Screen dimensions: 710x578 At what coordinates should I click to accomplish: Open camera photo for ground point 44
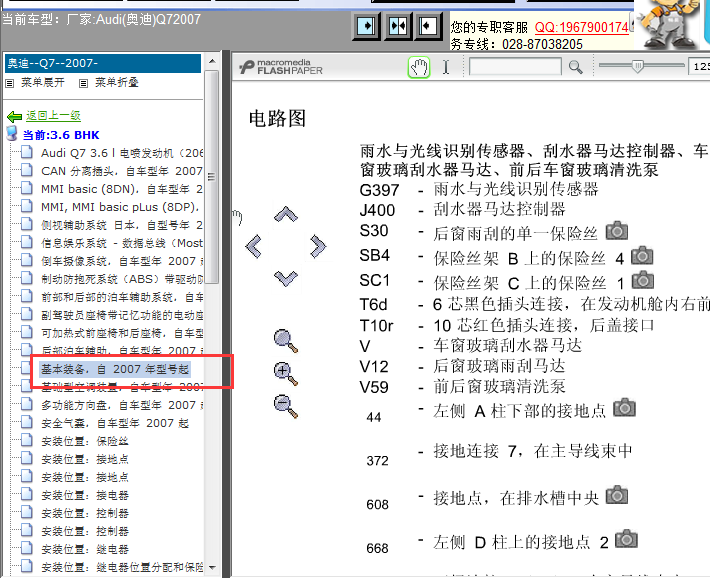click(624, 408)
